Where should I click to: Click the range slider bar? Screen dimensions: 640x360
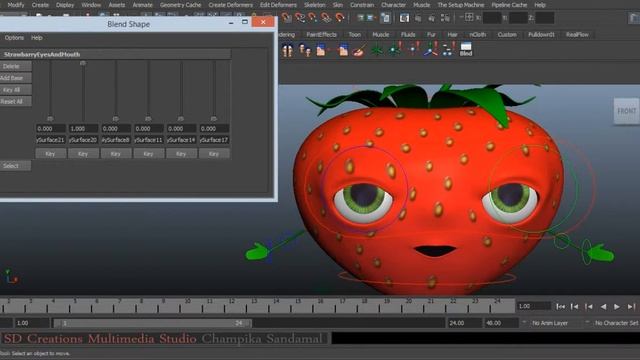153,323
